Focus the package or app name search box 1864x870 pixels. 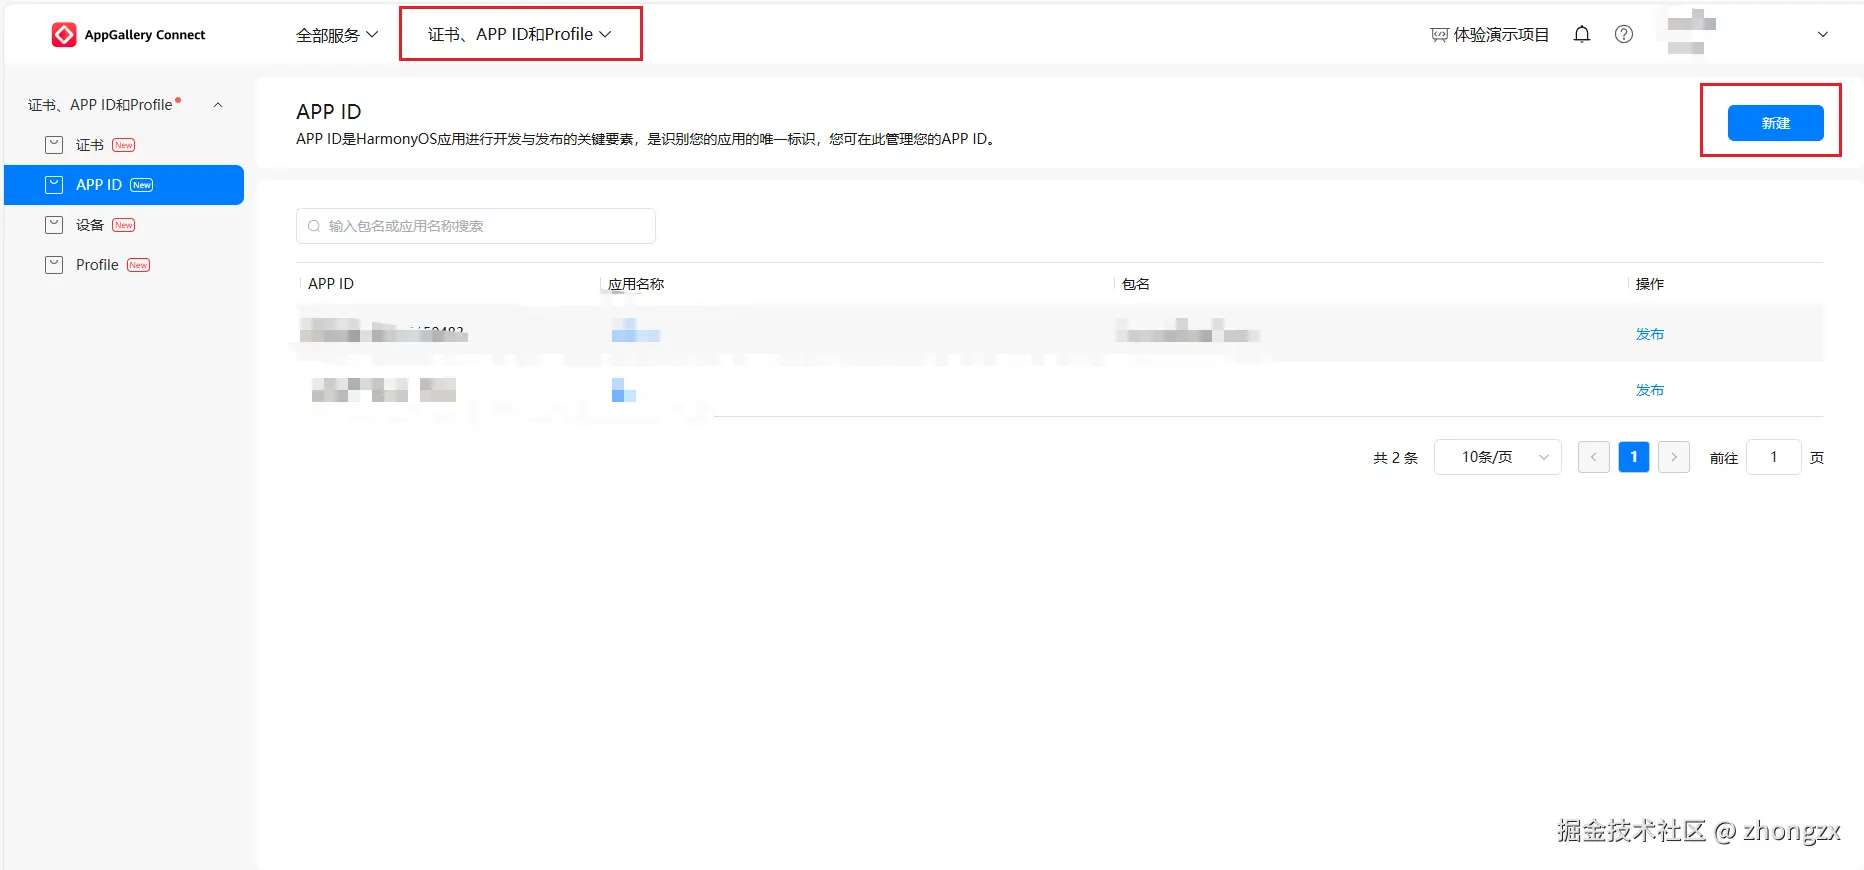[476, 226]
